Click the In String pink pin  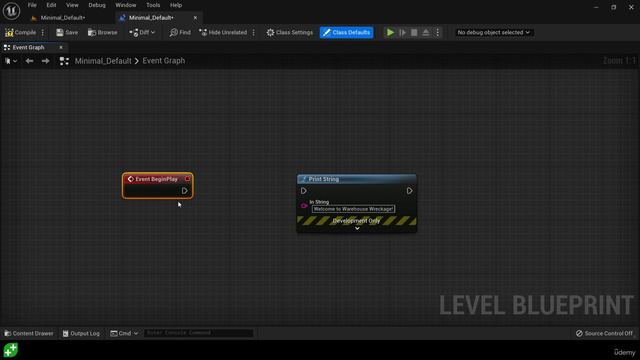click(304, 206)
